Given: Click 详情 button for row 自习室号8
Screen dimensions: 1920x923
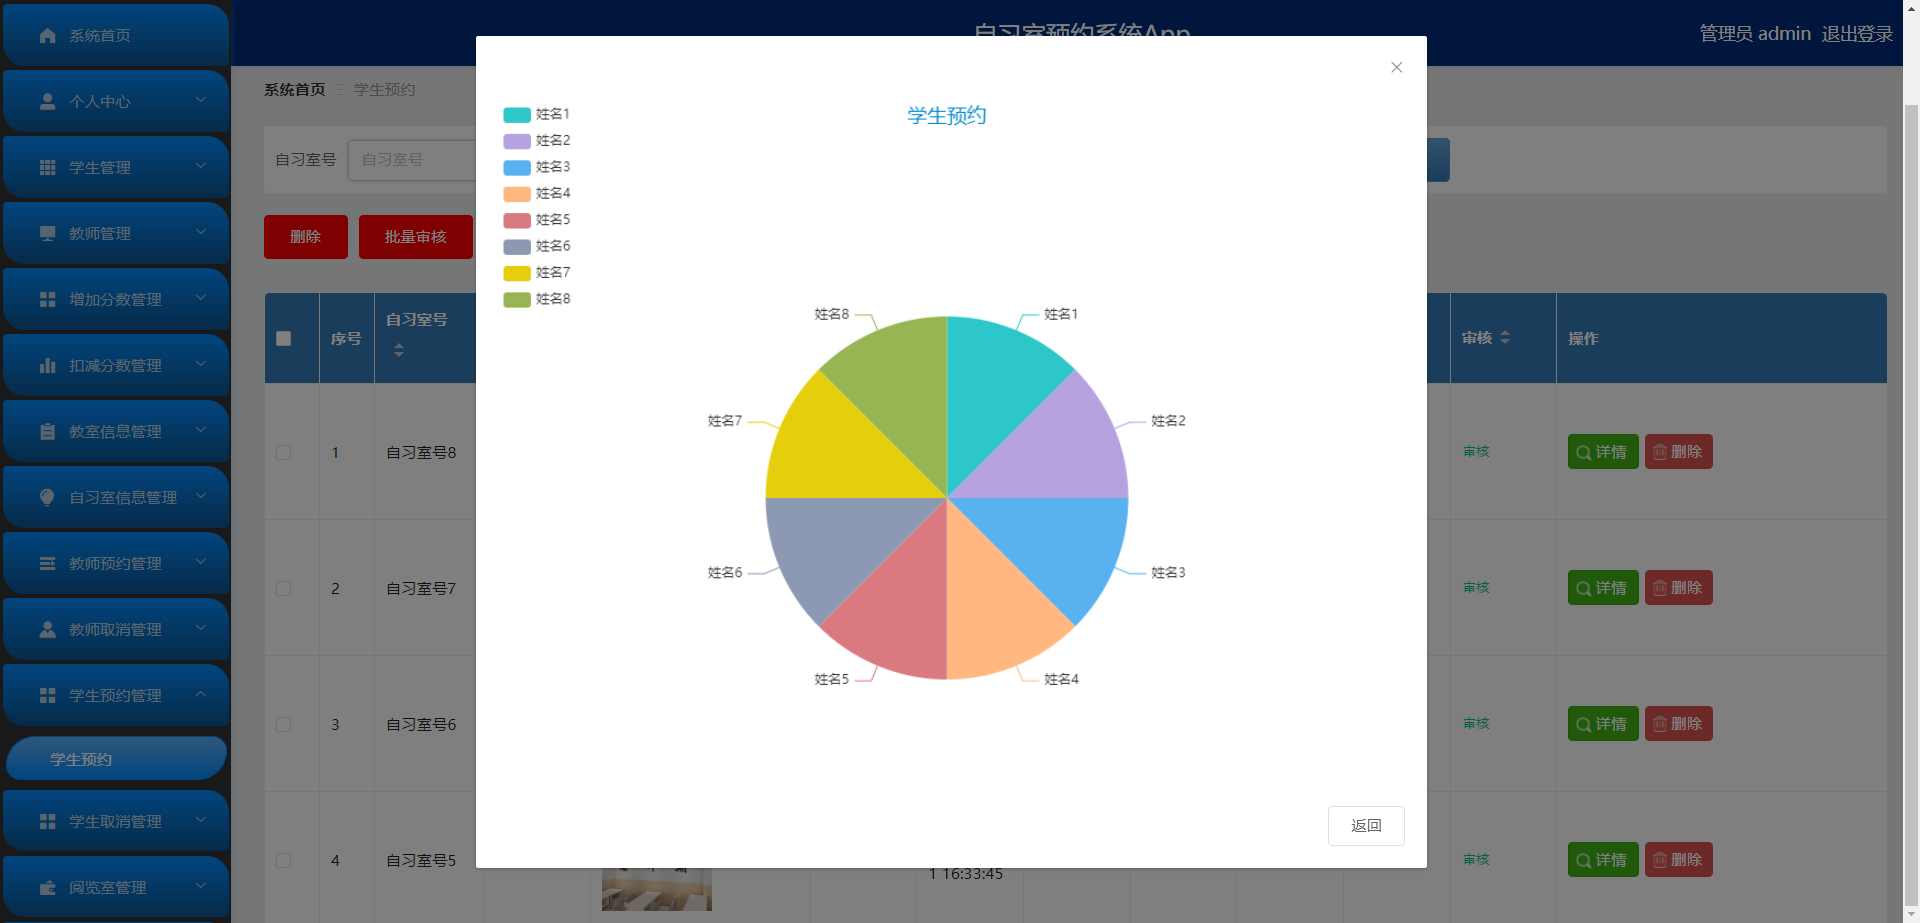Looking at the screenshot, I should 1603,452.
